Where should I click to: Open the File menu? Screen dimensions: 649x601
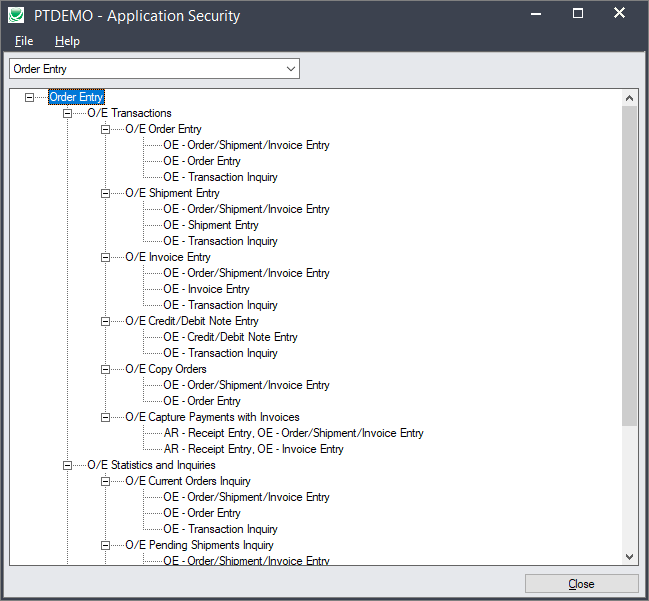point(24,41)
